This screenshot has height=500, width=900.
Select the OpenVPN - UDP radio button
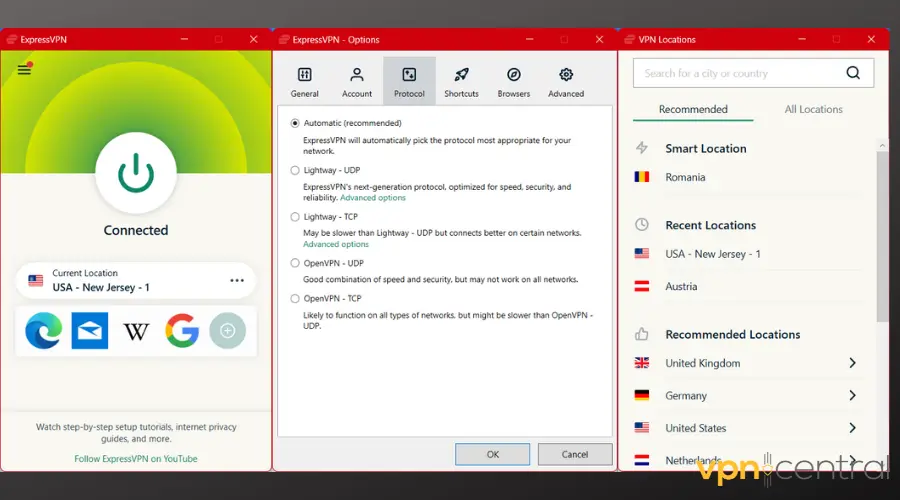click(x=295, y=263)
